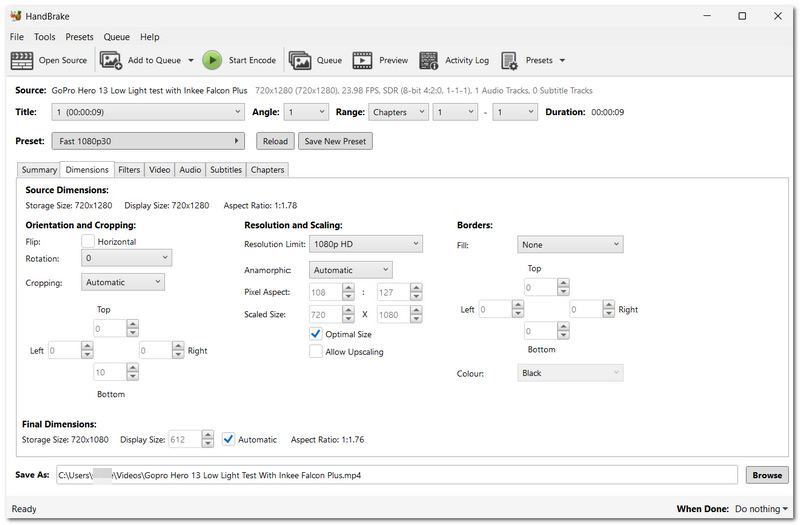Click the Open Source clapperboard icon

(x=22, y=60)
